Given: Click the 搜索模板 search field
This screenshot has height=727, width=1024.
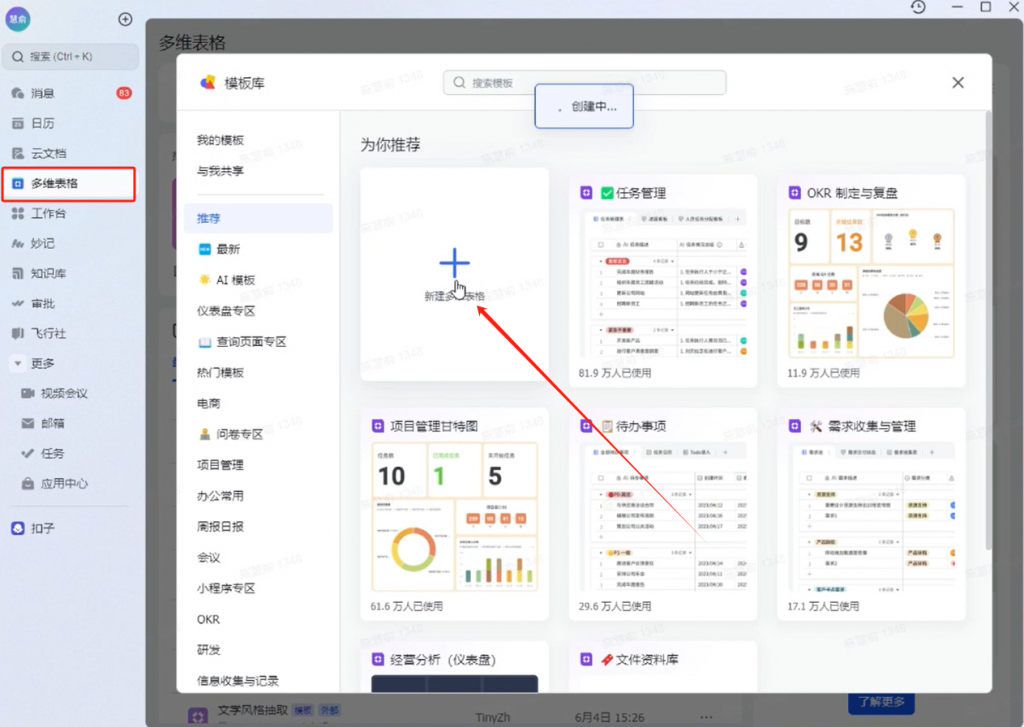Looking at the screenshot, I should [x=584, y=83].
